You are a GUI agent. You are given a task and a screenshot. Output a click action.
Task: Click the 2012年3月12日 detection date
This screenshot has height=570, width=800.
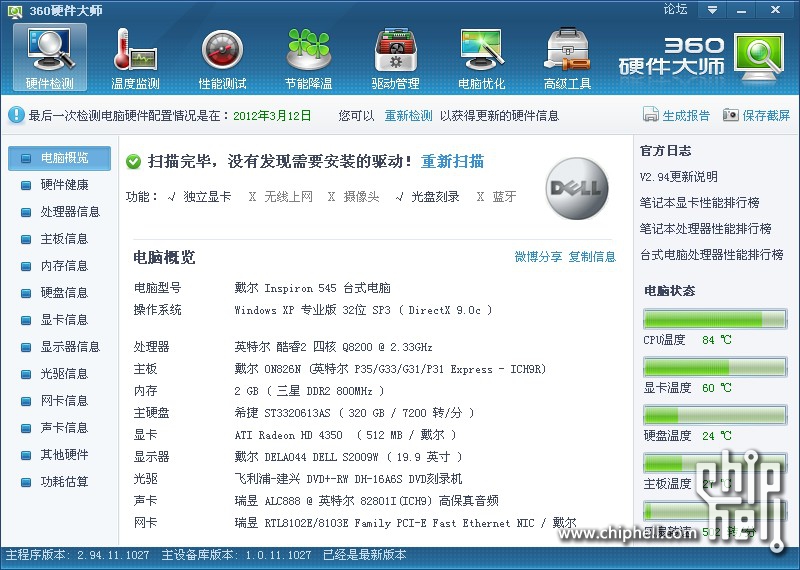(272, 116)
